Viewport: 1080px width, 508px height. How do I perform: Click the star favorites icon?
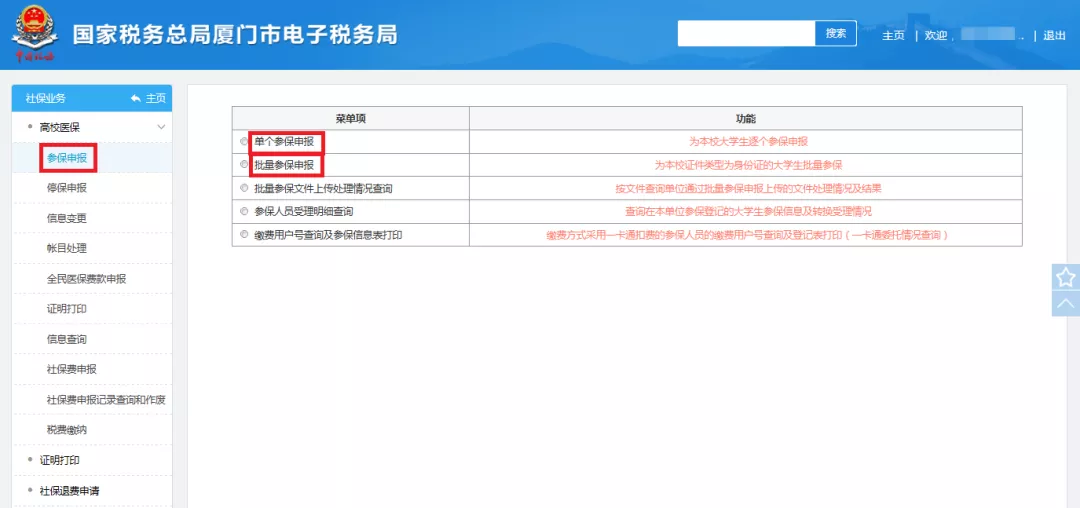1066,277
